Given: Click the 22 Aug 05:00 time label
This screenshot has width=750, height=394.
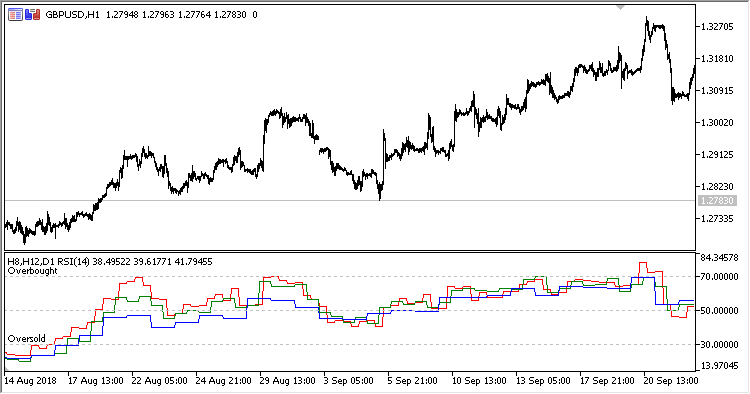Looking at the screenshot, I should pyautogui.click(x=159, y=381).
